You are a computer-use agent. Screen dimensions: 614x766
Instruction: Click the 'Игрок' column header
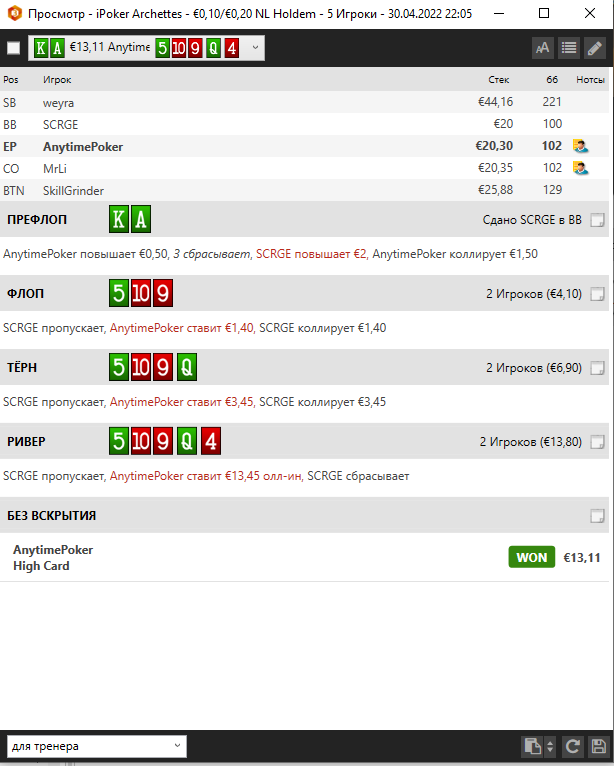tap(57, 79)
